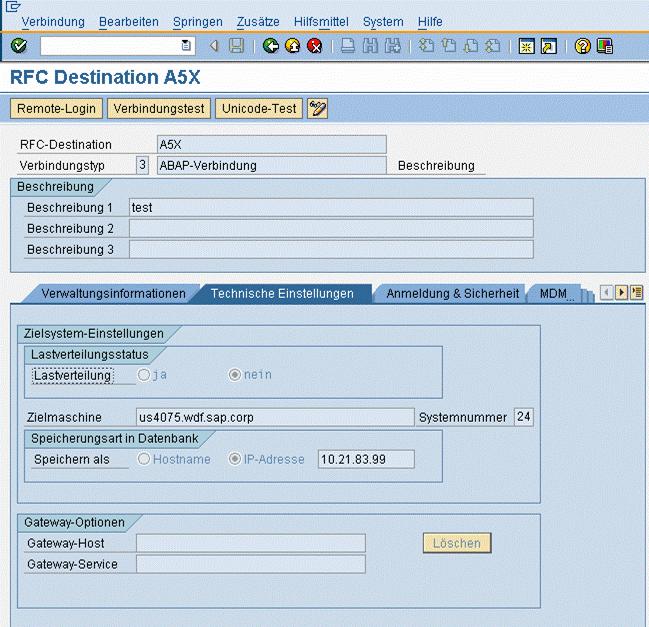Click the green Back arrow icon
This screenshot has width=649, height=627.
click(x=271, y=46)
